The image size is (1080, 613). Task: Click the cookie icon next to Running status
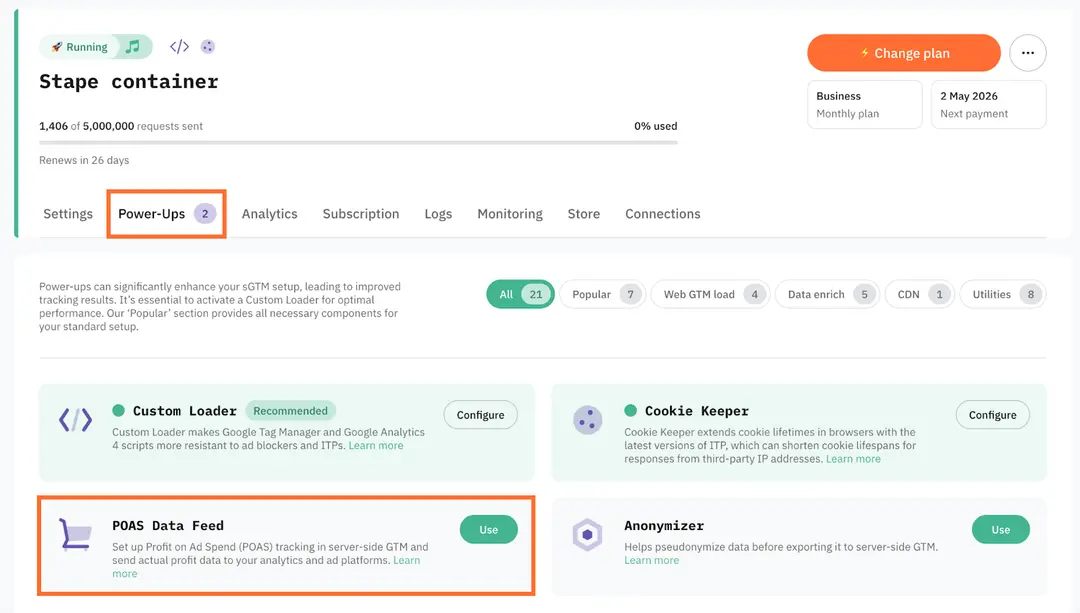tap(208, 47)
